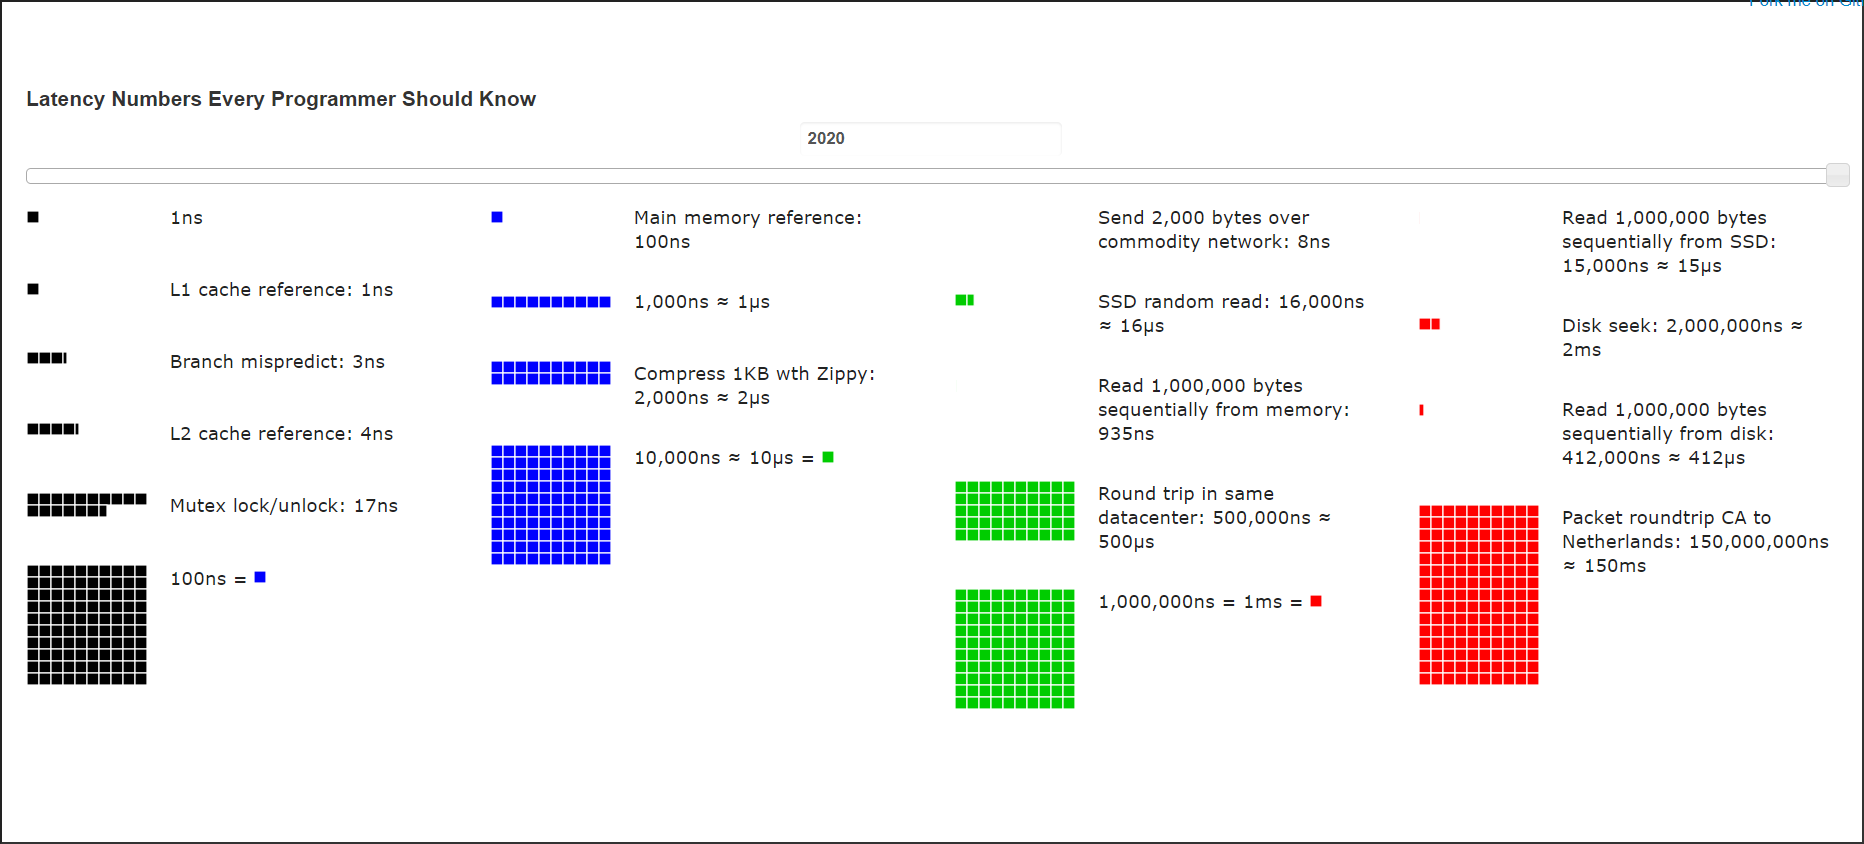Click the blue square for Main memory reference
Image resolution: width=1864 pixels, height=844 pixels.
497,217
